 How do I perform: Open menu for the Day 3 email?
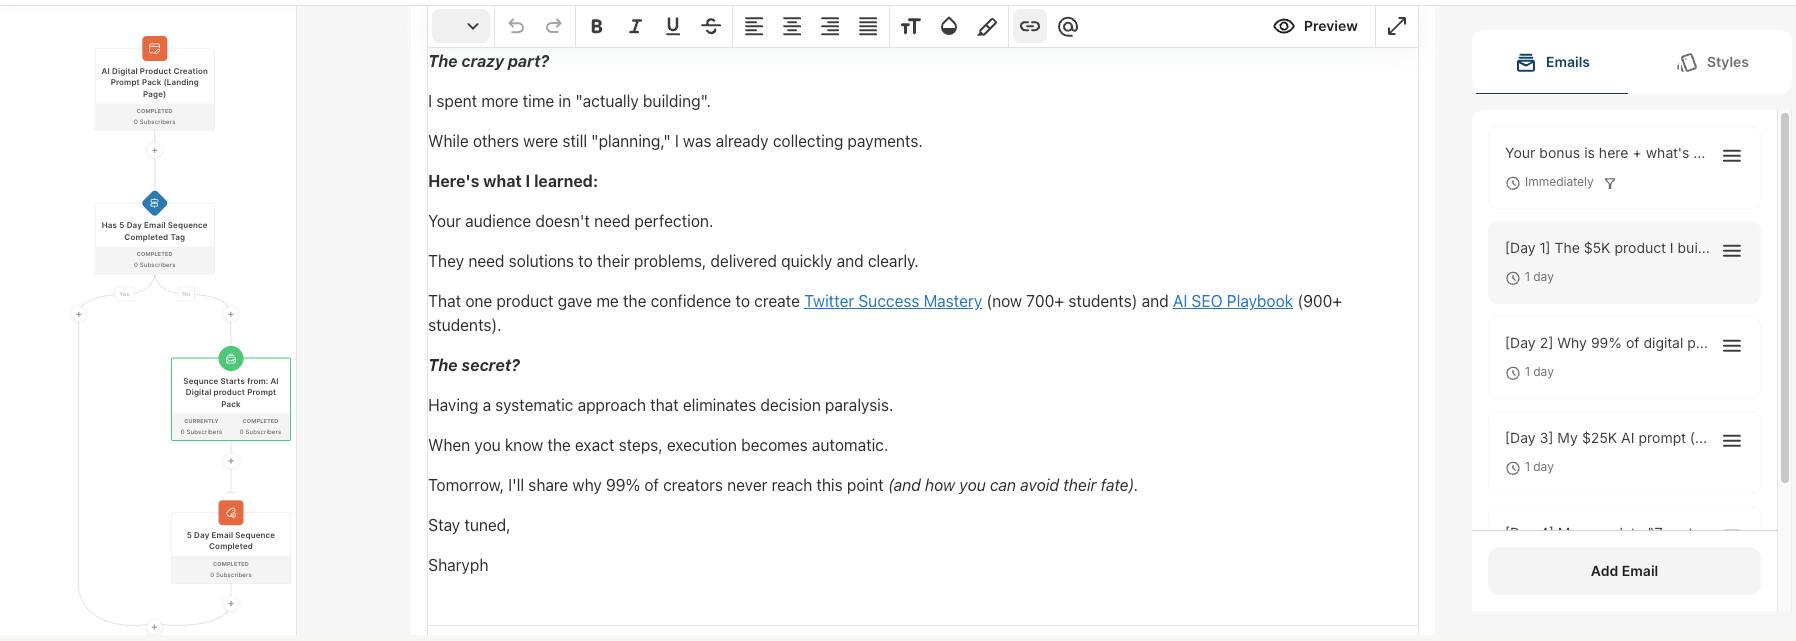1732,441
